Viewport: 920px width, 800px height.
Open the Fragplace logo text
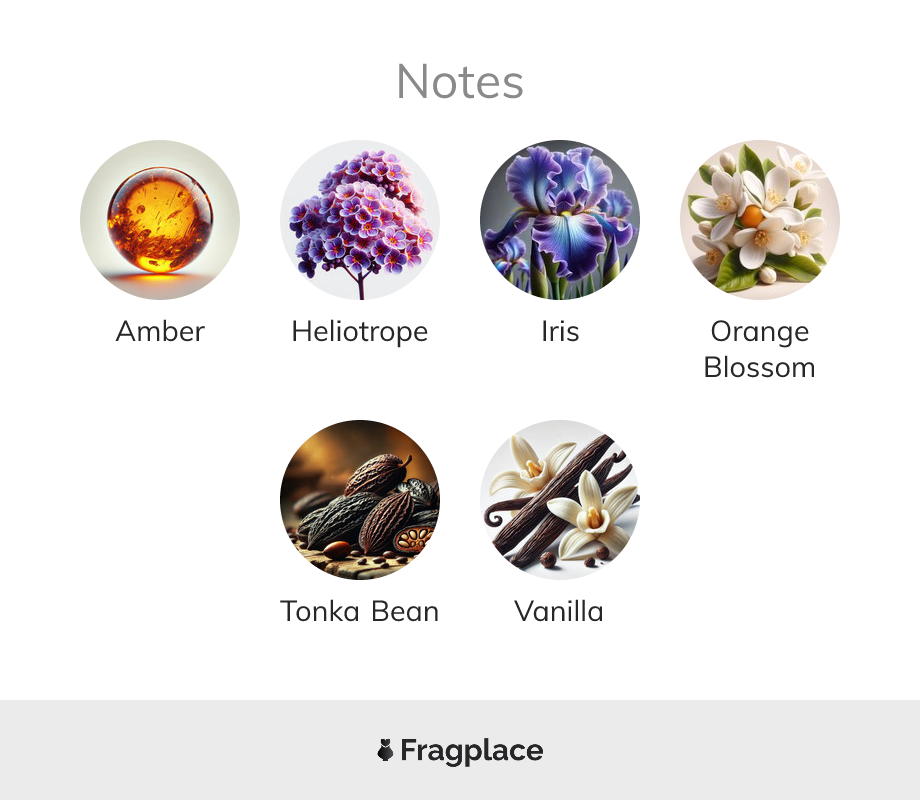472,751
